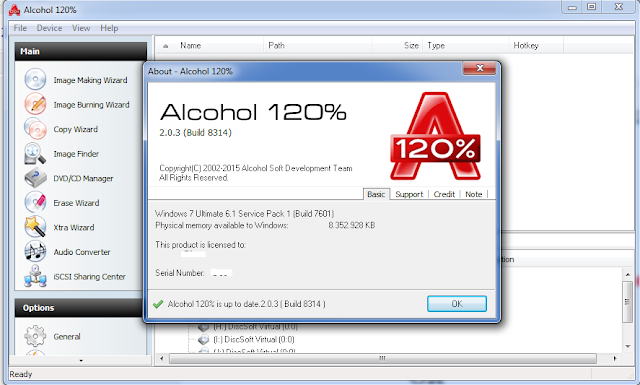The height and width of the screenshot is (385, 640).
Task: Switch to the Credit tab
Action: click(x=444, y=194)
